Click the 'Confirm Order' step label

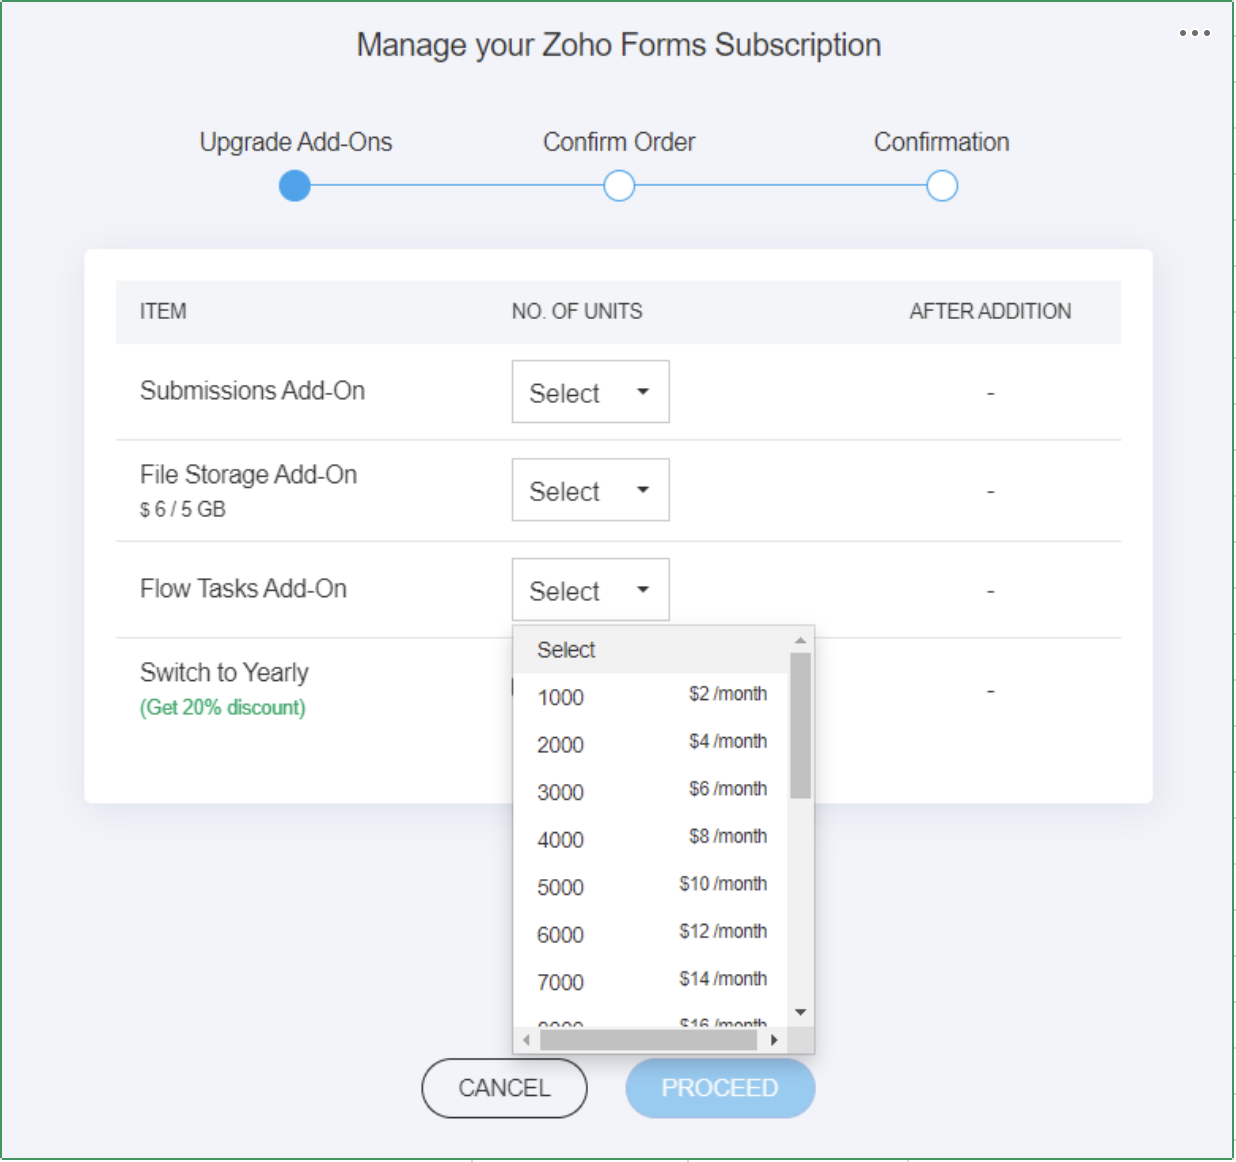click(x=619, y=142)
